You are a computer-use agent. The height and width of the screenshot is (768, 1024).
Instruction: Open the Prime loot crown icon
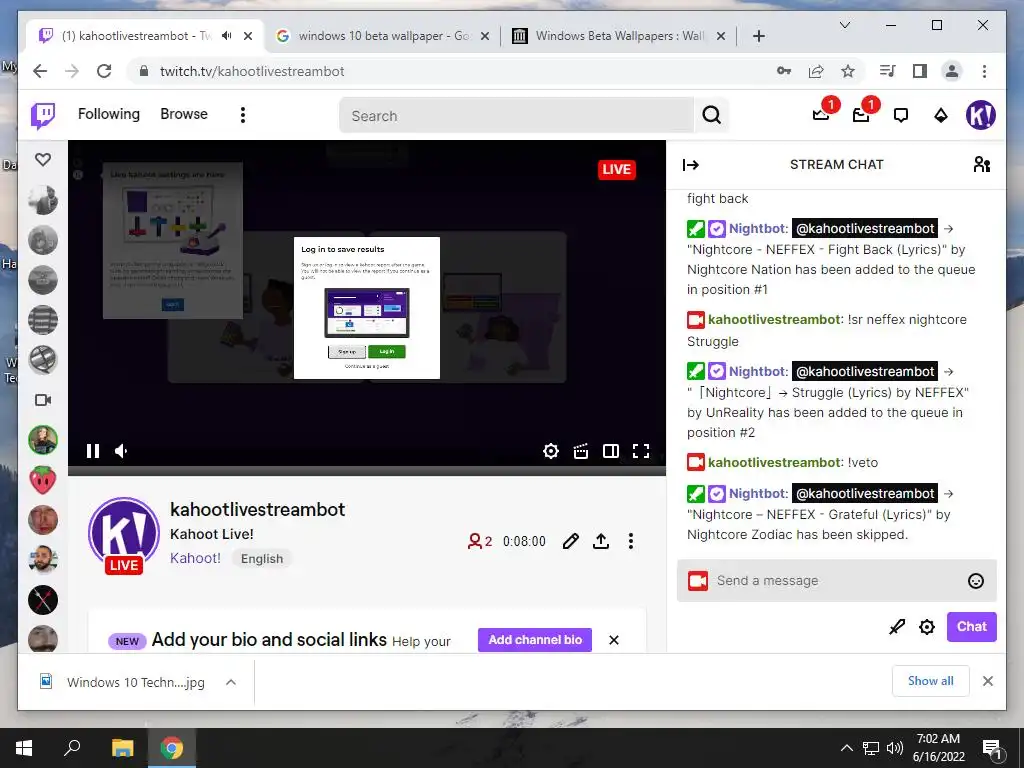[x=821, y=115]
